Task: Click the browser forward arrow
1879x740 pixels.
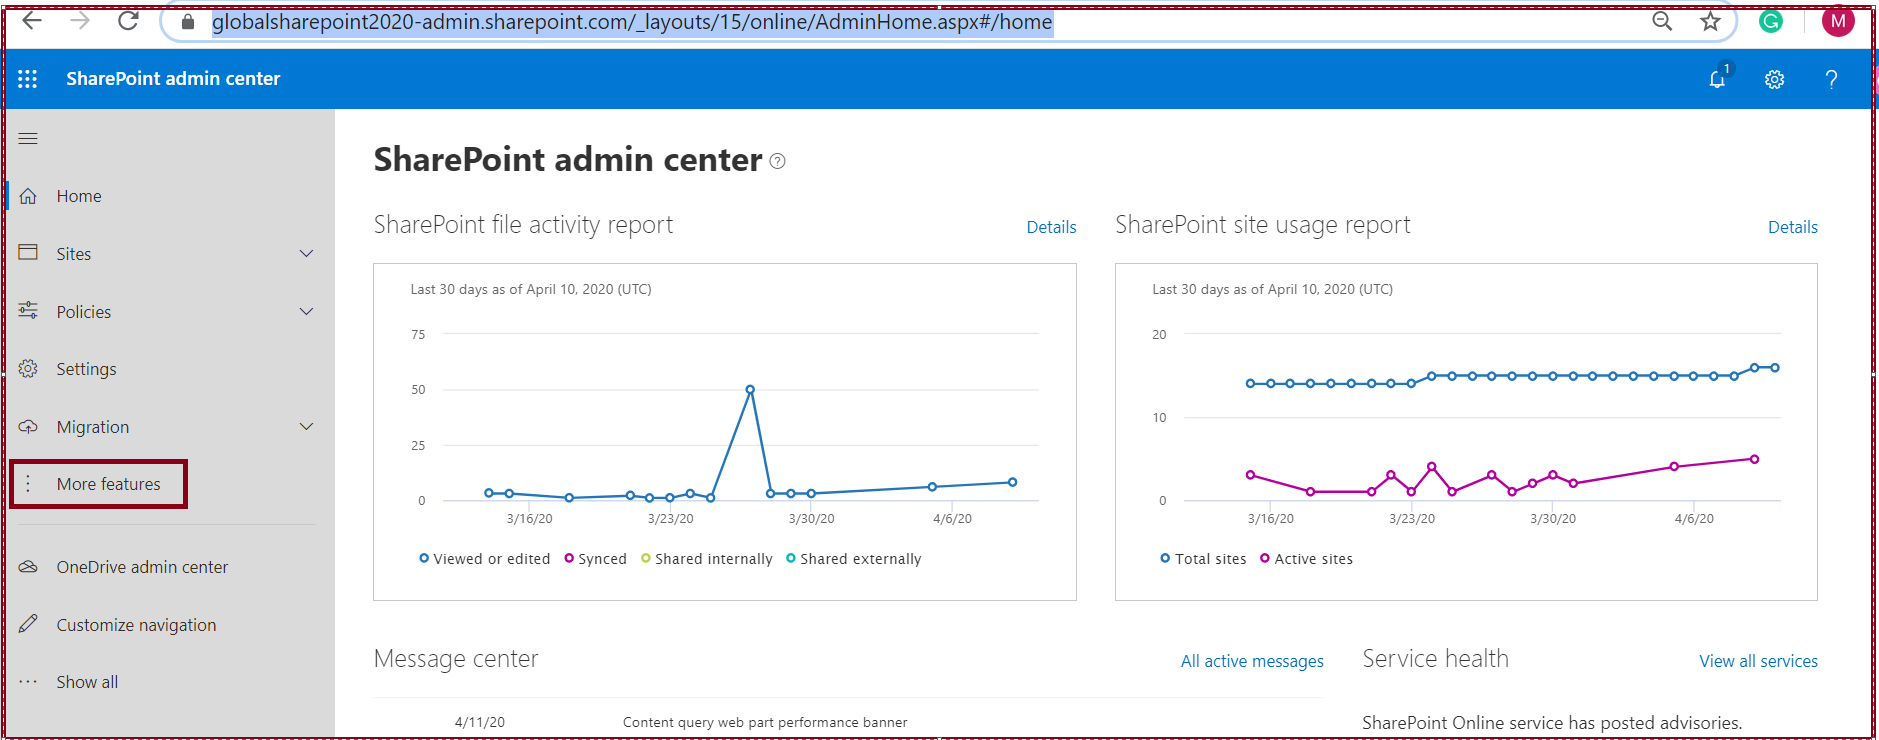Action: pos(80,21)
